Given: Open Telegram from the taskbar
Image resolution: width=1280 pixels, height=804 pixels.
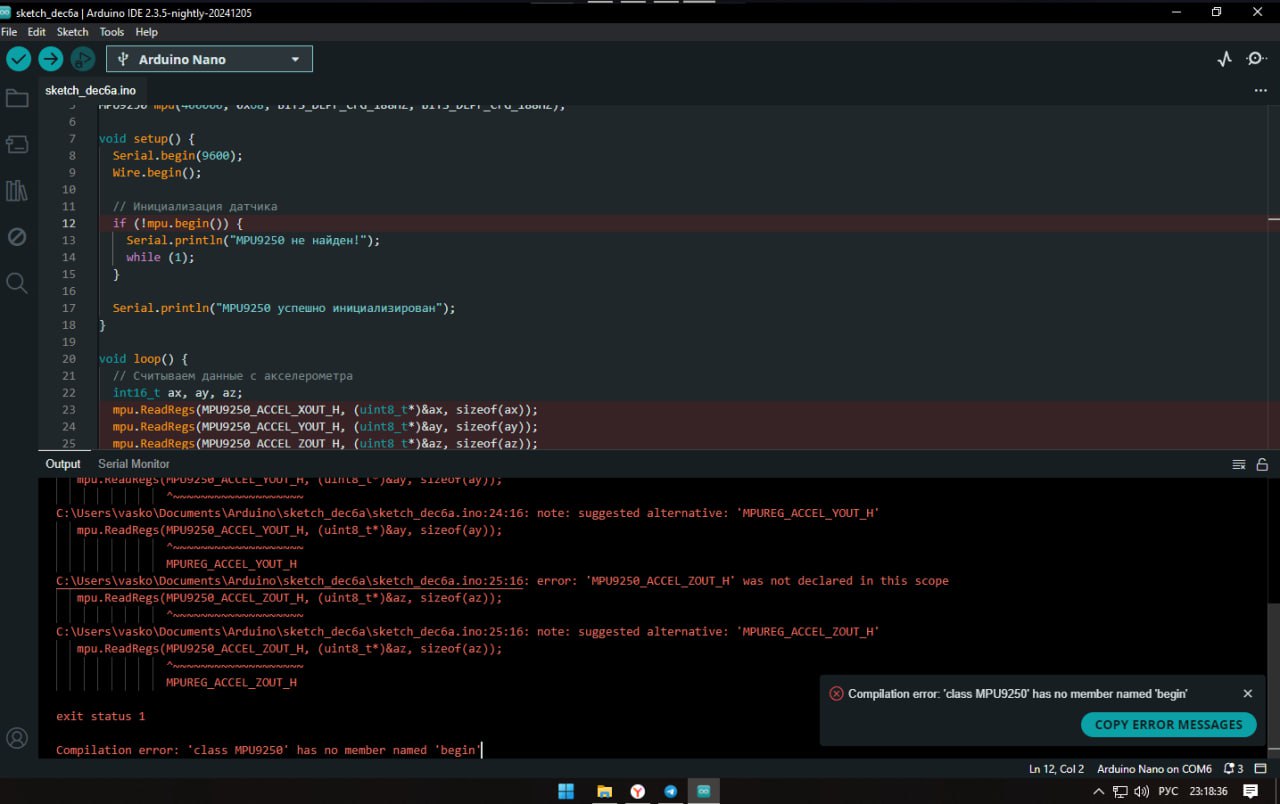Looking at the screenshot, I should (670, 791).
